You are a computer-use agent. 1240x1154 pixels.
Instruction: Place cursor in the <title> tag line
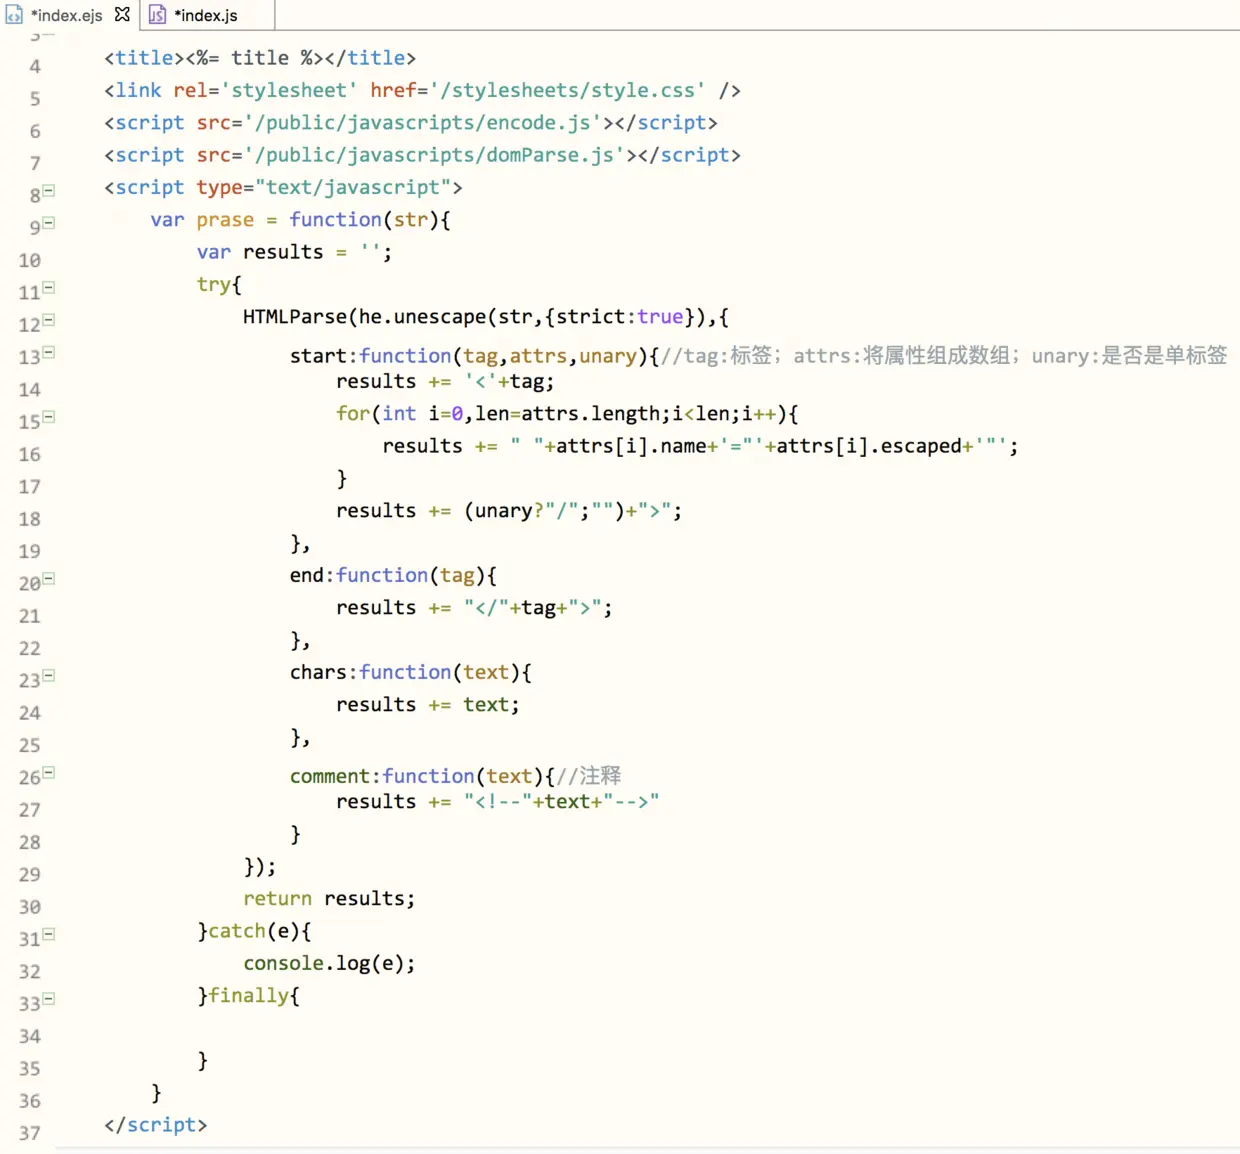click(x=260, y=58)
